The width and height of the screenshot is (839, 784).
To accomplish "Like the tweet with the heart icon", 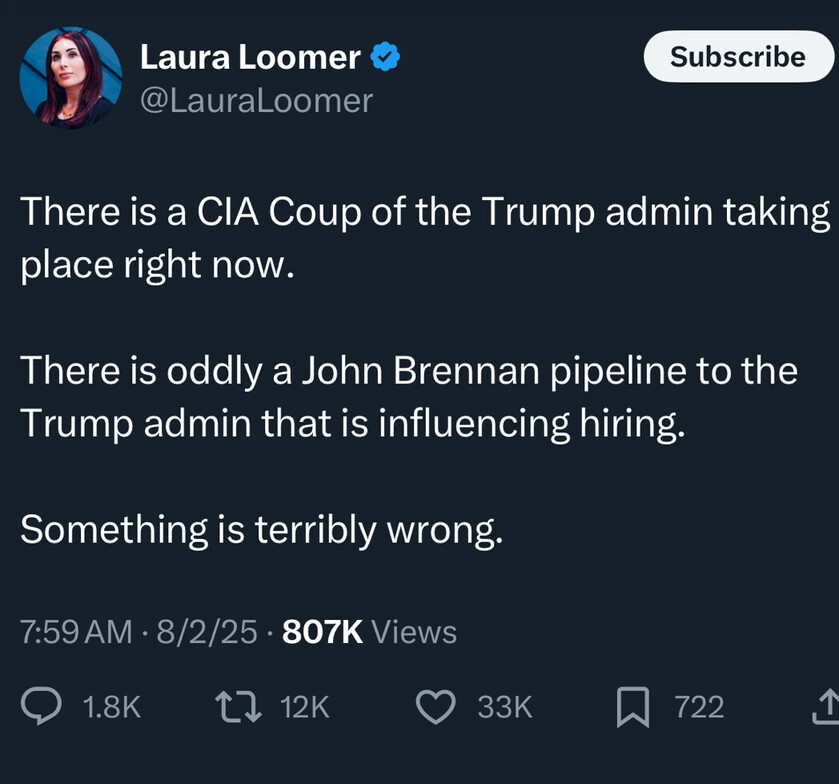I will point(435,707).
